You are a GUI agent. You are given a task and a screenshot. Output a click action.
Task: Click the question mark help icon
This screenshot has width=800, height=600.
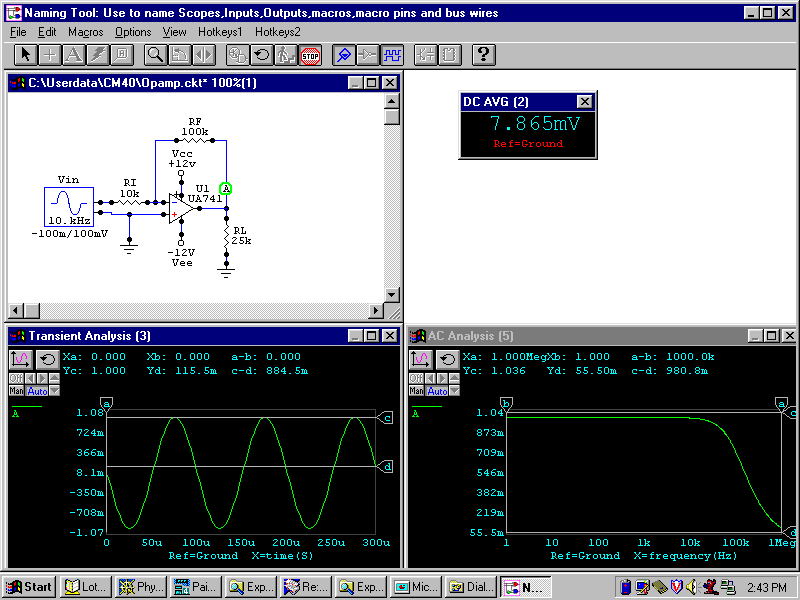pos(484,55)
